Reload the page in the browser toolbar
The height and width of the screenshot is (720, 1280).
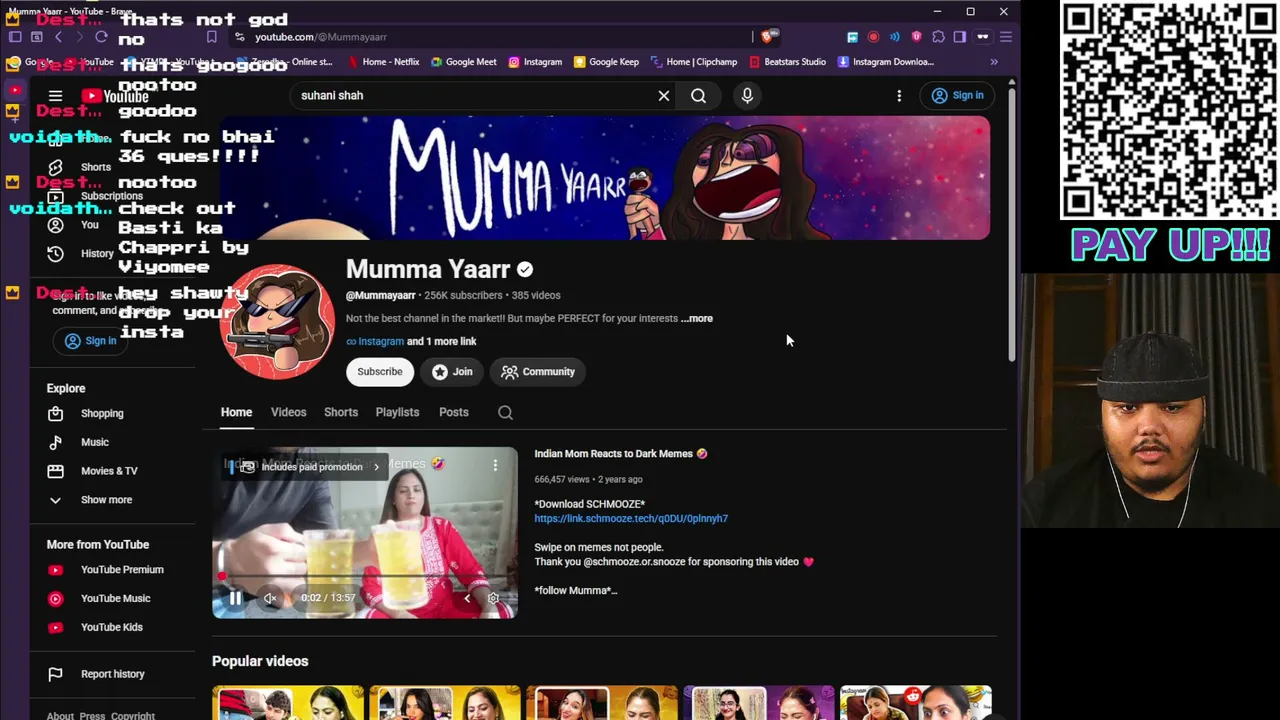(101, 37)
